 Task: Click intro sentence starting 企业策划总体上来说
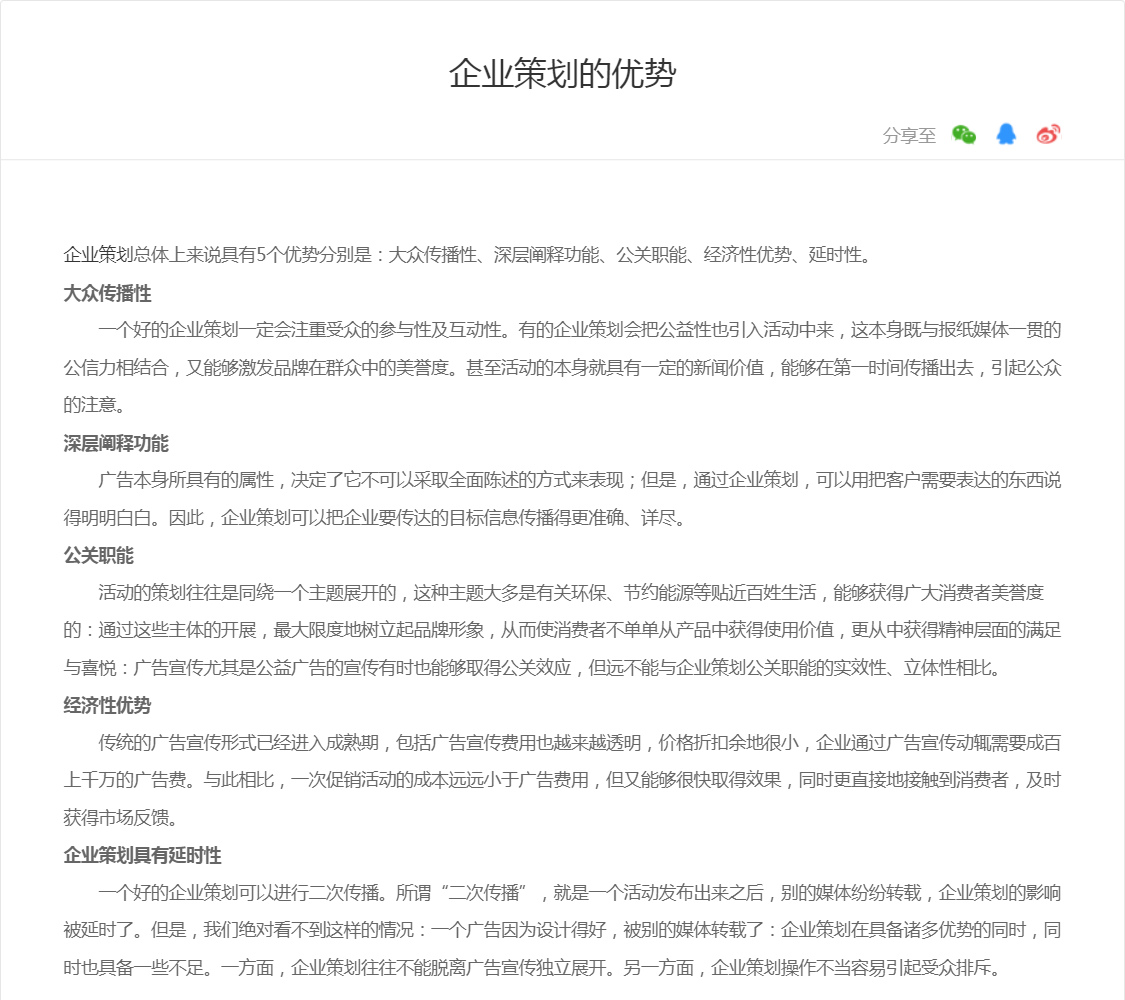click(x=467, y=255)
